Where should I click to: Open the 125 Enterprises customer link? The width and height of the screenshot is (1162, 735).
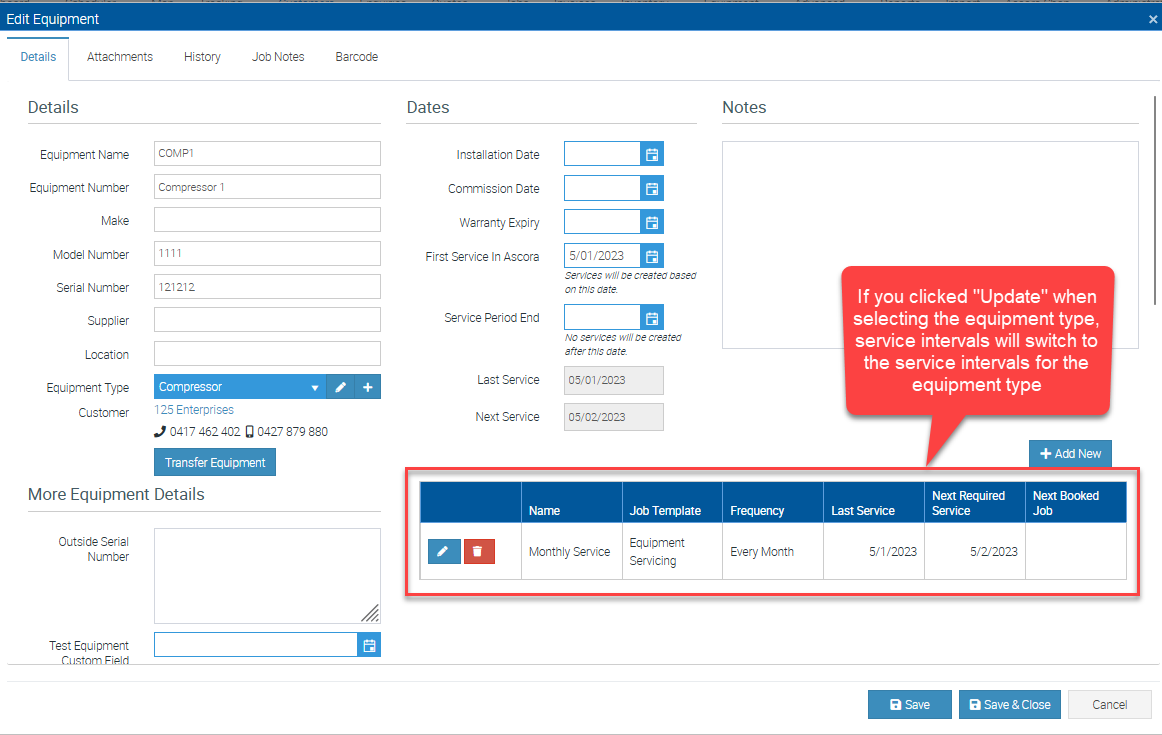(193, 410)
